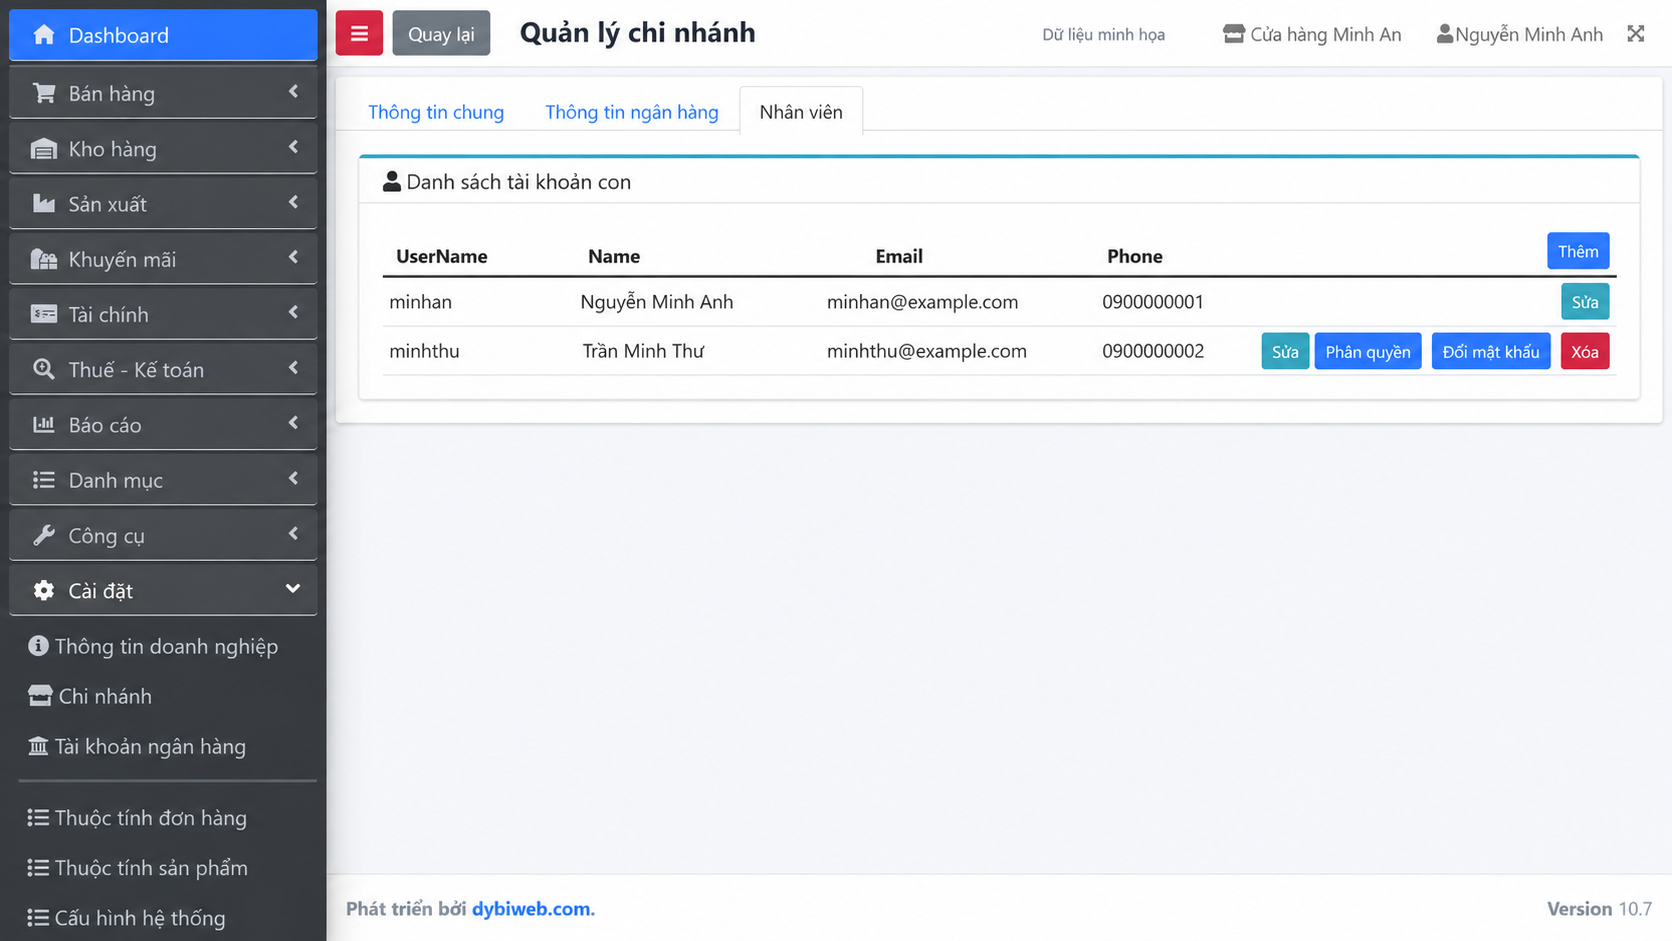
Task: Click the Sản xuất factory icon
Action: [44, 204]
